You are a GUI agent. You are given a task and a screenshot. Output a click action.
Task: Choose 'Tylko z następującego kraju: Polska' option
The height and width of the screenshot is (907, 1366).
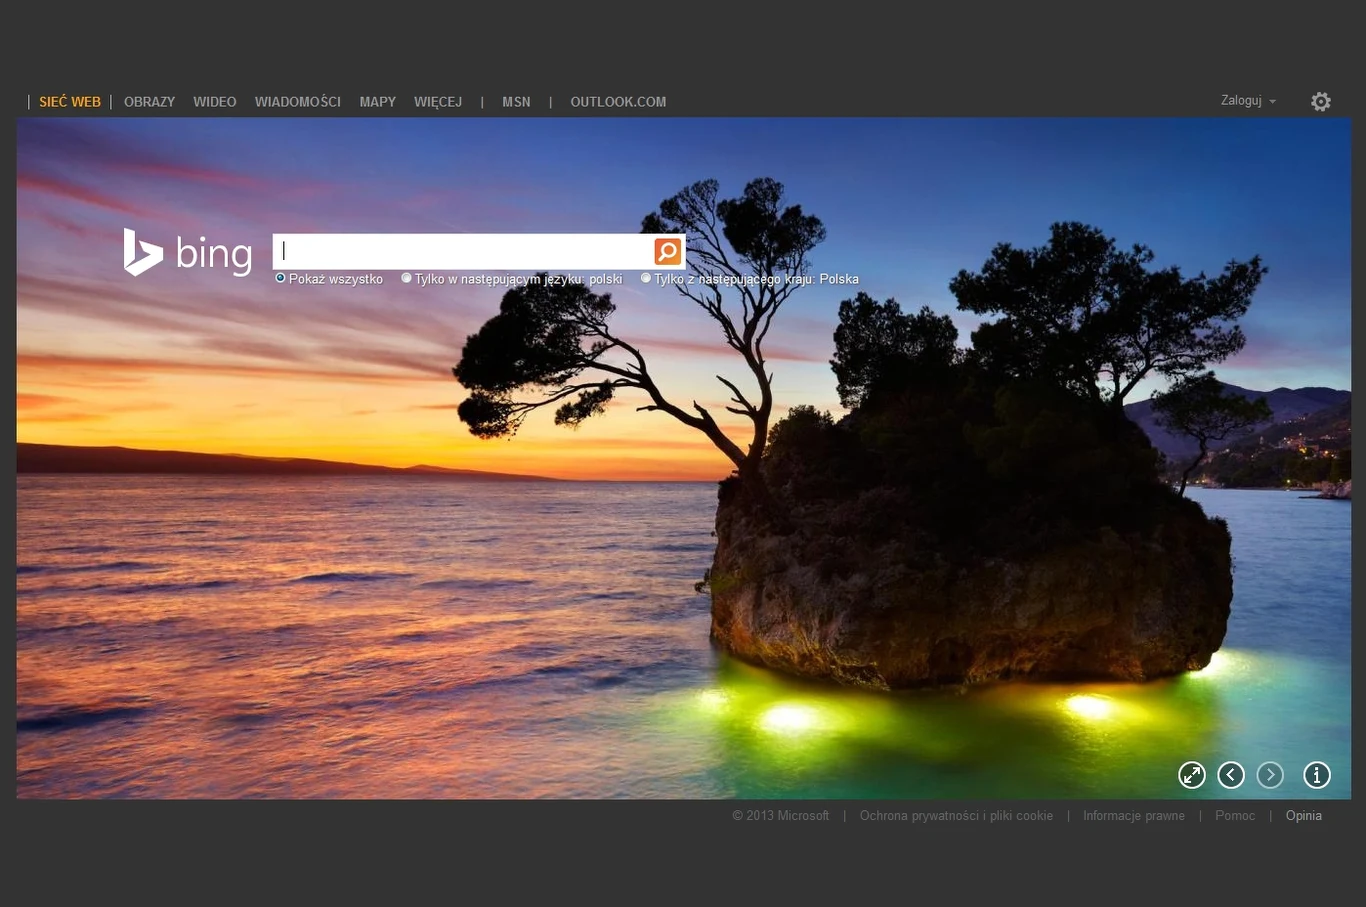(x=646, y=278)
